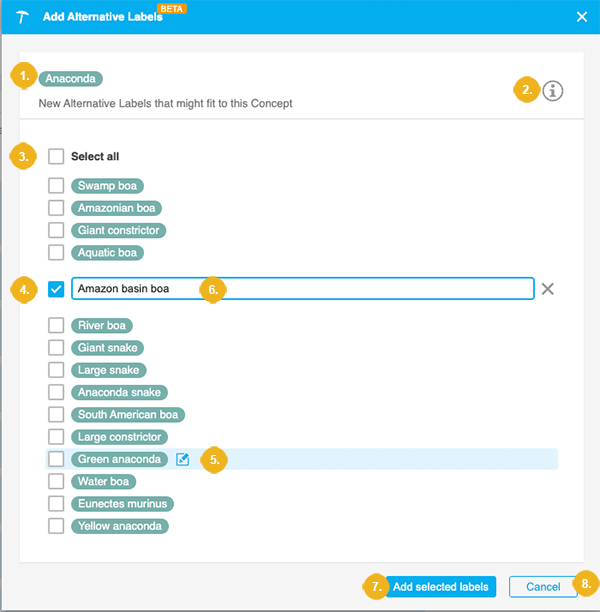This screenshot has height=612, width=600.
Task: Click the info icon beside Anaconda concept
Action: 552,91
